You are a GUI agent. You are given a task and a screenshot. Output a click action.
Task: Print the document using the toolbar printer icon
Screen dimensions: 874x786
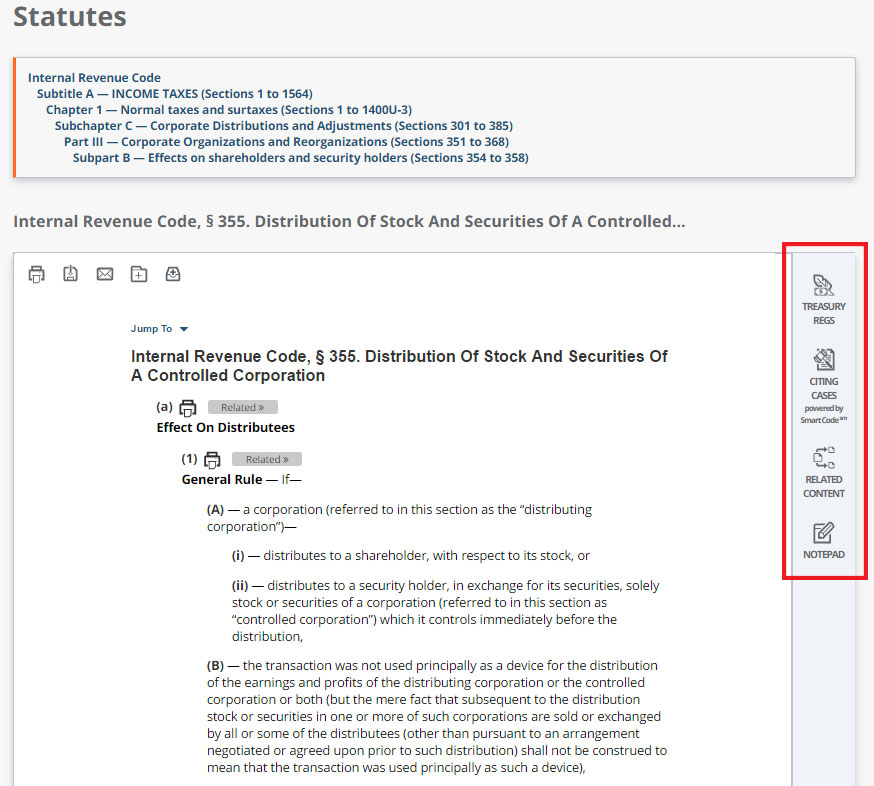pos(37,274)
